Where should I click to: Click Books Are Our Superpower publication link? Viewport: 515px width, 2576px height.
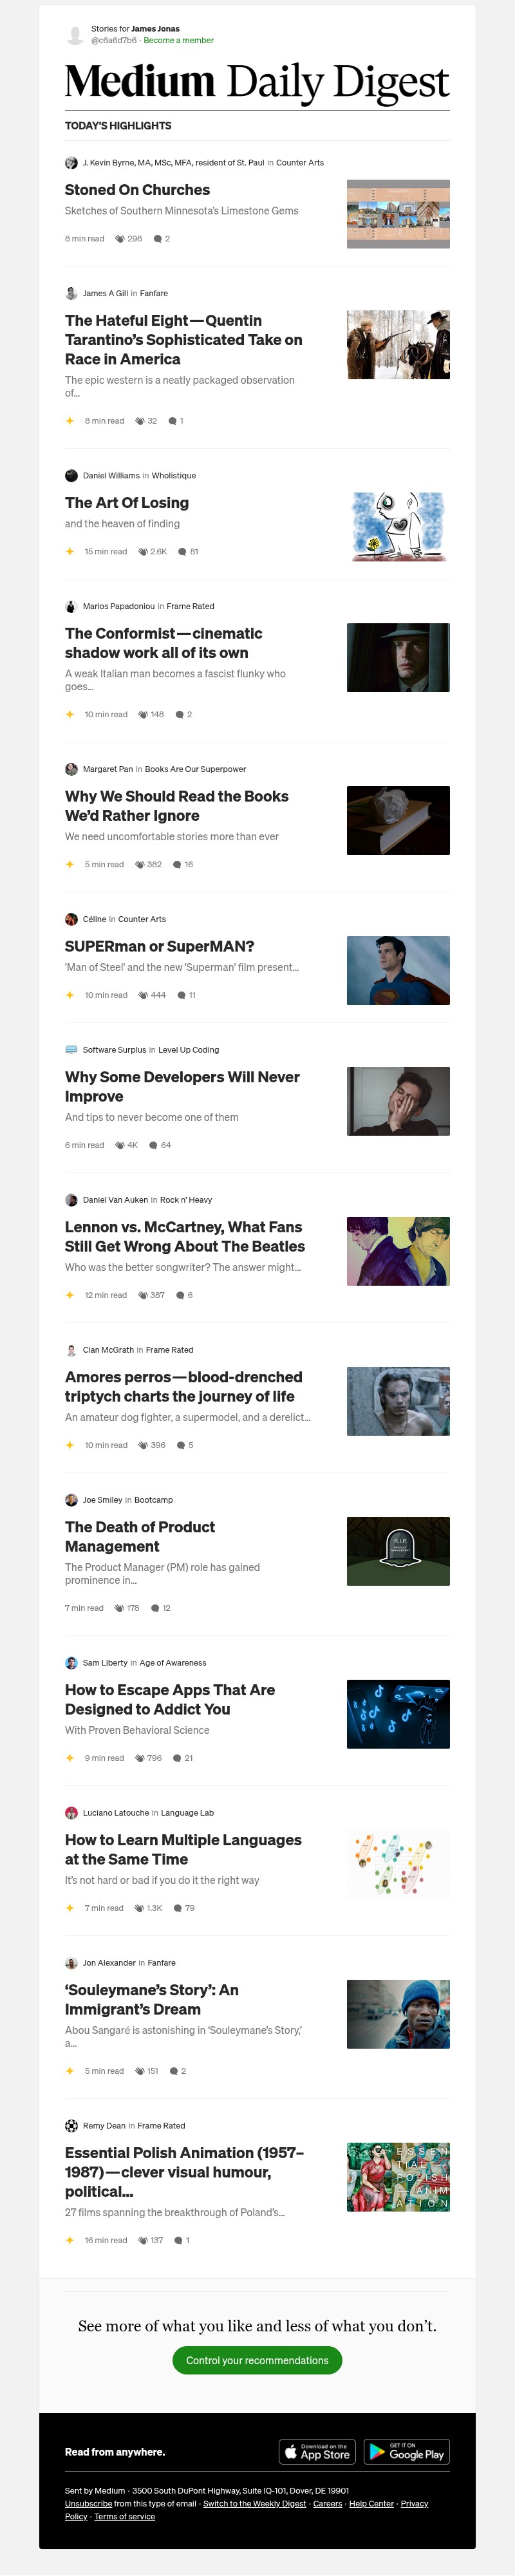195,770
